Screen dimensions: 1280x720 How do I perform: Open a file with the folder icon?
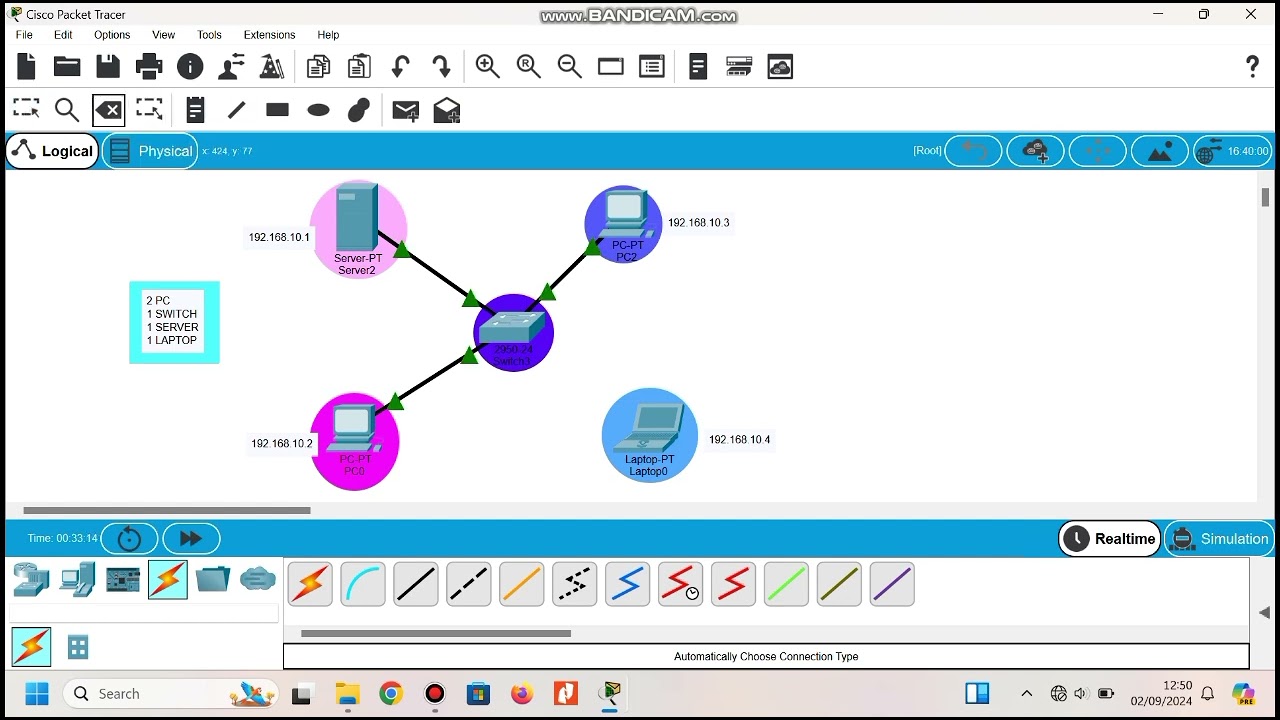tap(67, 67)
